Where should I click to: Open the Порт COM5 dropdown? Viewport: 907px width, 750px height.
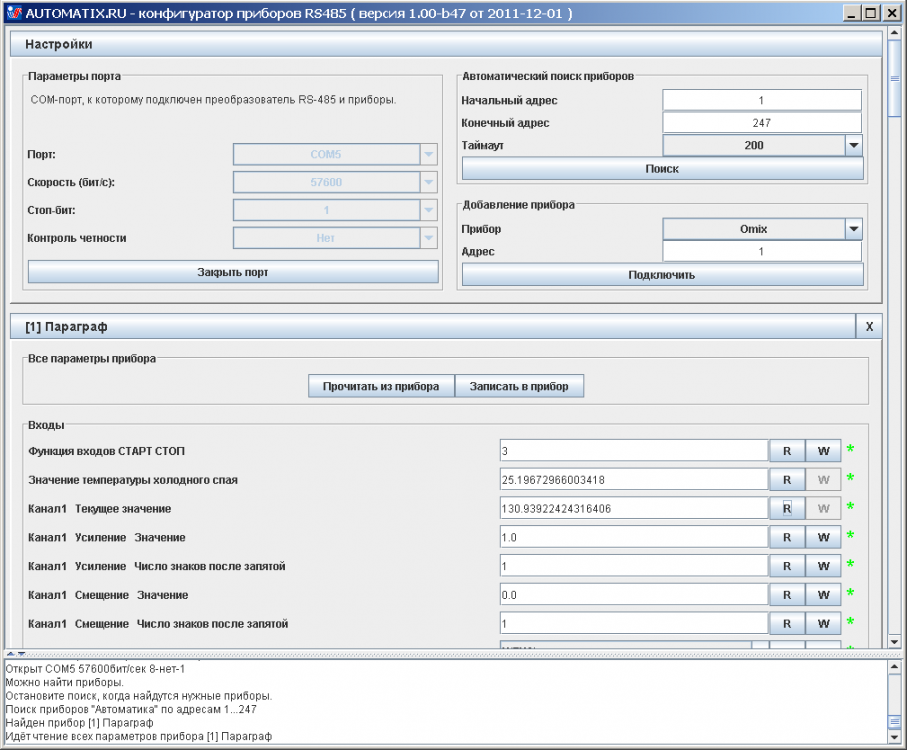tap(428, 155)
